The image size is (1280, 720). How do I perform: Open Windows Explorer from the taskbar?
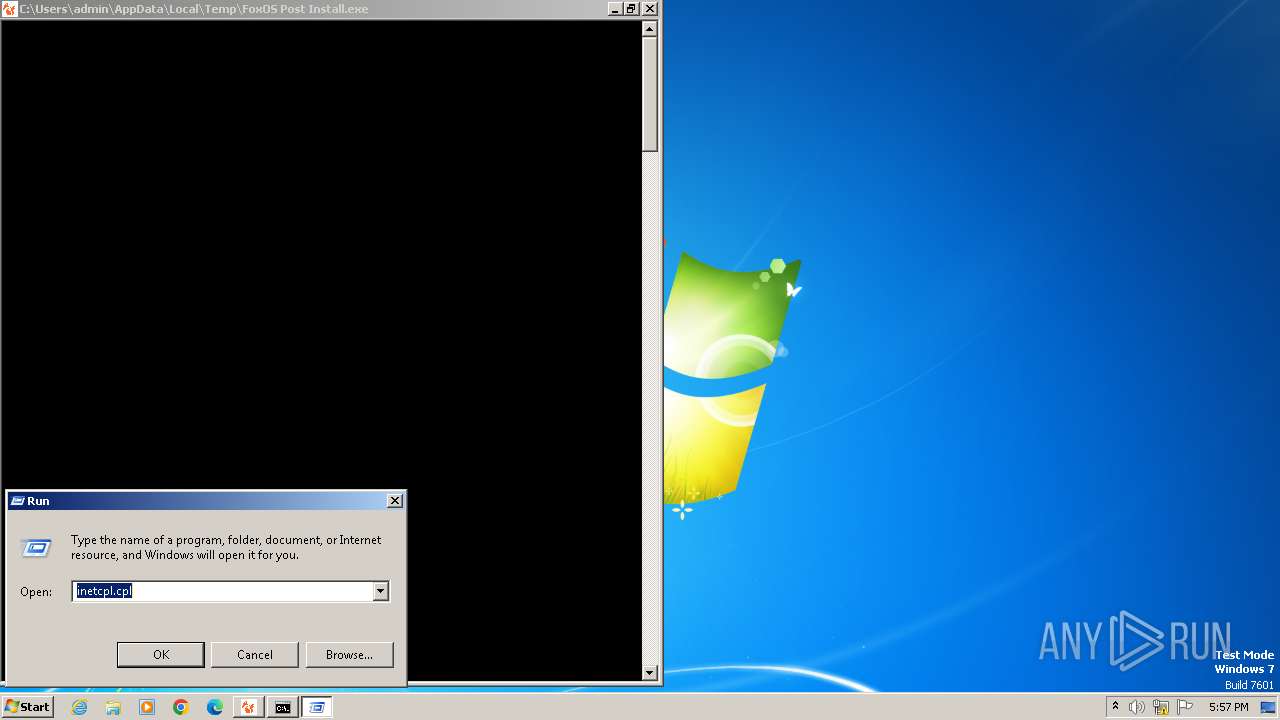[113, 707]
